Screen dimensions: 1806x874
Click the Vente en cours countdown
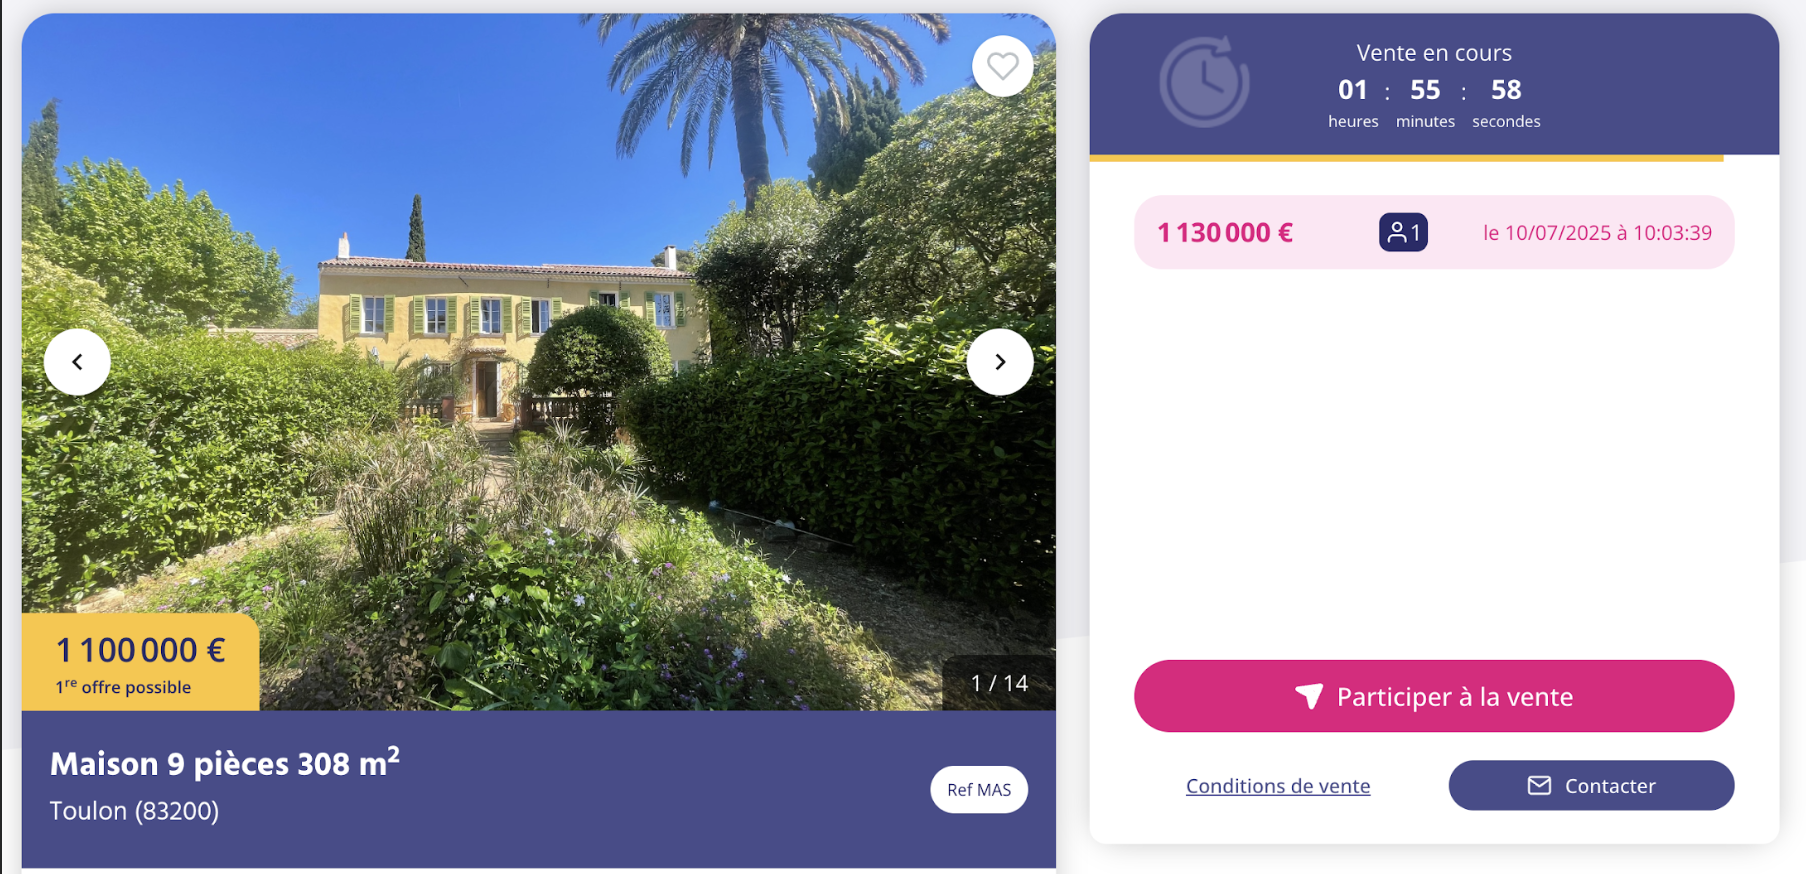(1434, 87)
